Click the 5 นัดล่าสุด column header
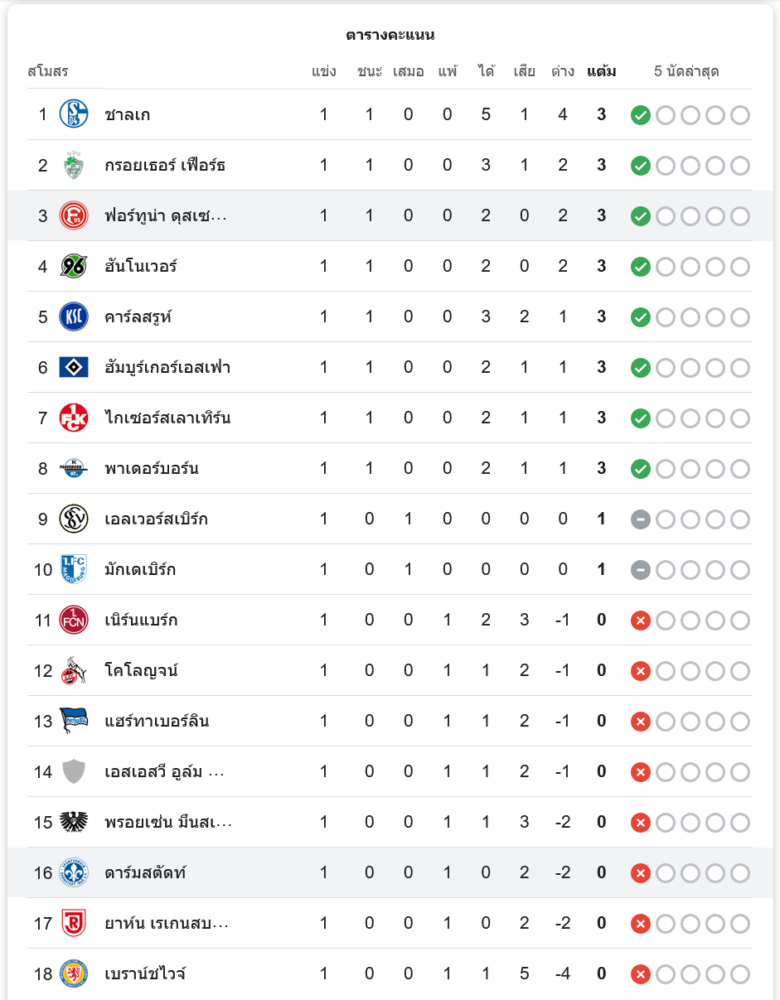 click(687, 71)
